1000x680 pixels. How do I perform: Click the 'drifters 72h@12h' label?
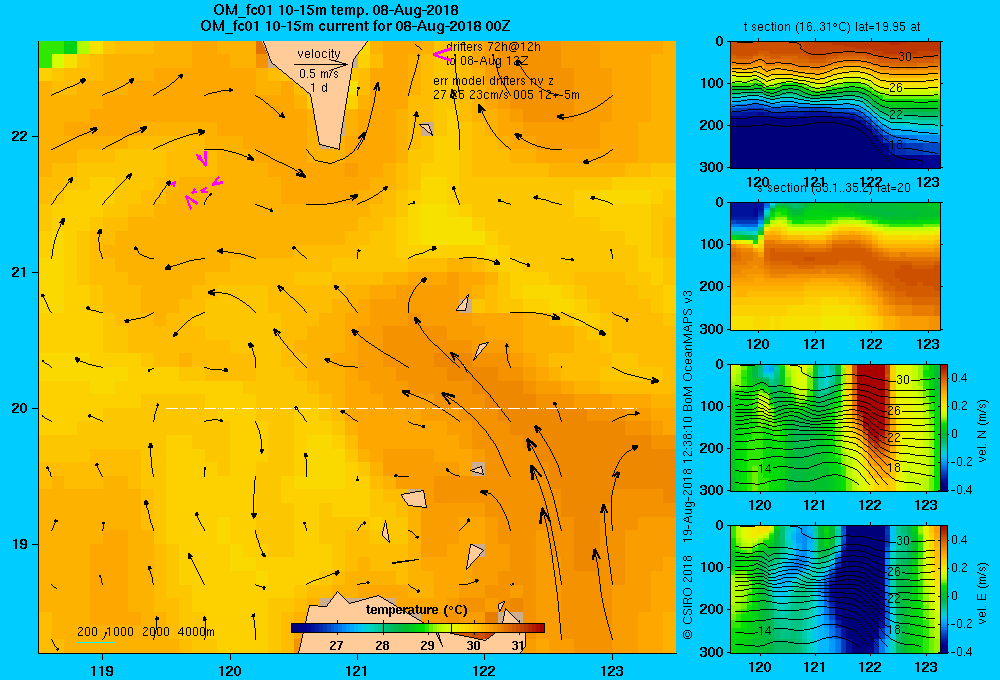(x=494, y=47)
